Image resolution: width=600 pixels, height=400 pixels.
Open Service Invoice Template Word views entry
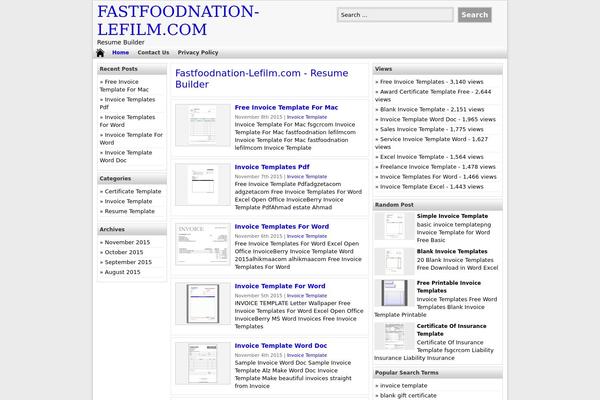click(432, 143)
